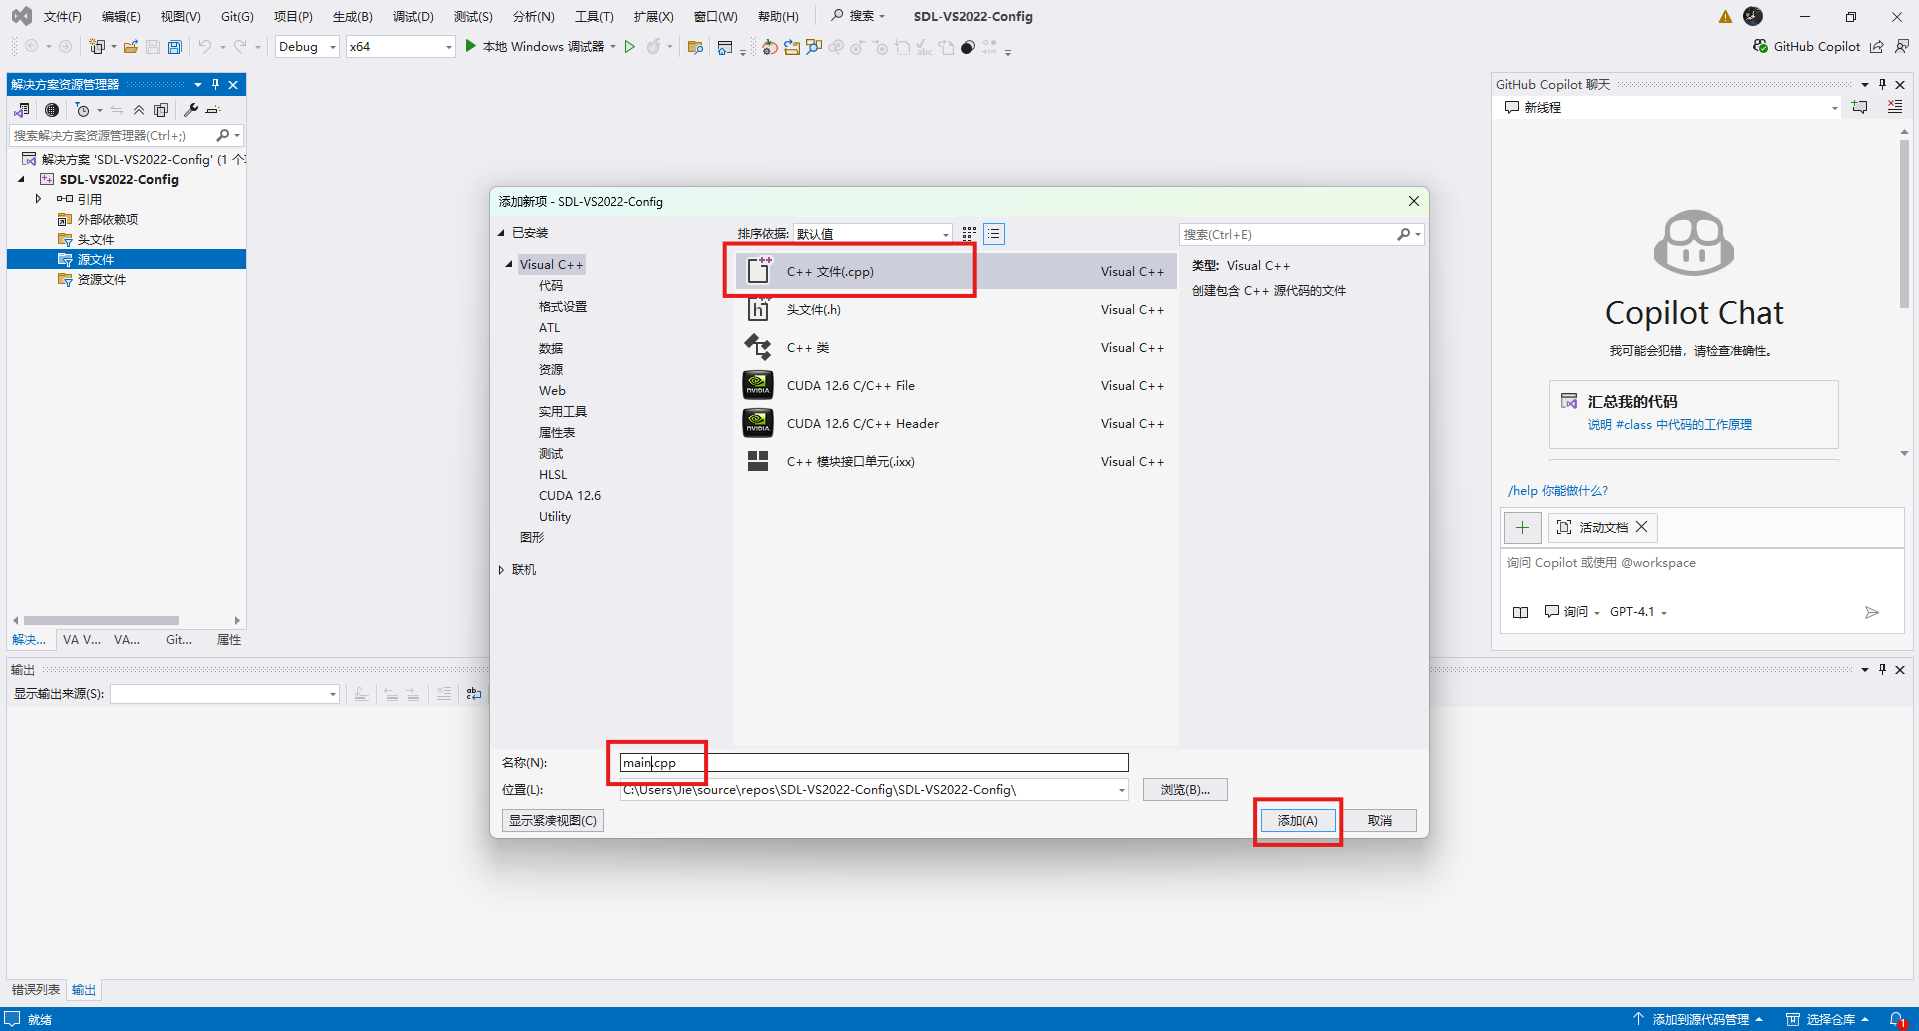The image size is (1919, 1031).
Task: Click the 添加(A) button
Action: coord(1297,820)
